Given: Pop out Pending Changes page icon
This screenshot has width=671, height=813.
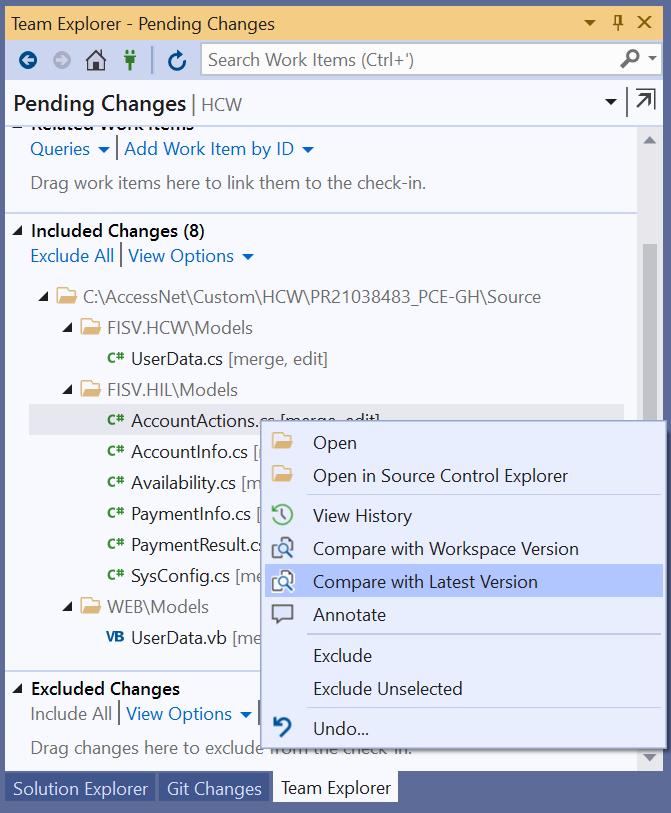Looking at the screenshot, I should (x=645, y=102).
